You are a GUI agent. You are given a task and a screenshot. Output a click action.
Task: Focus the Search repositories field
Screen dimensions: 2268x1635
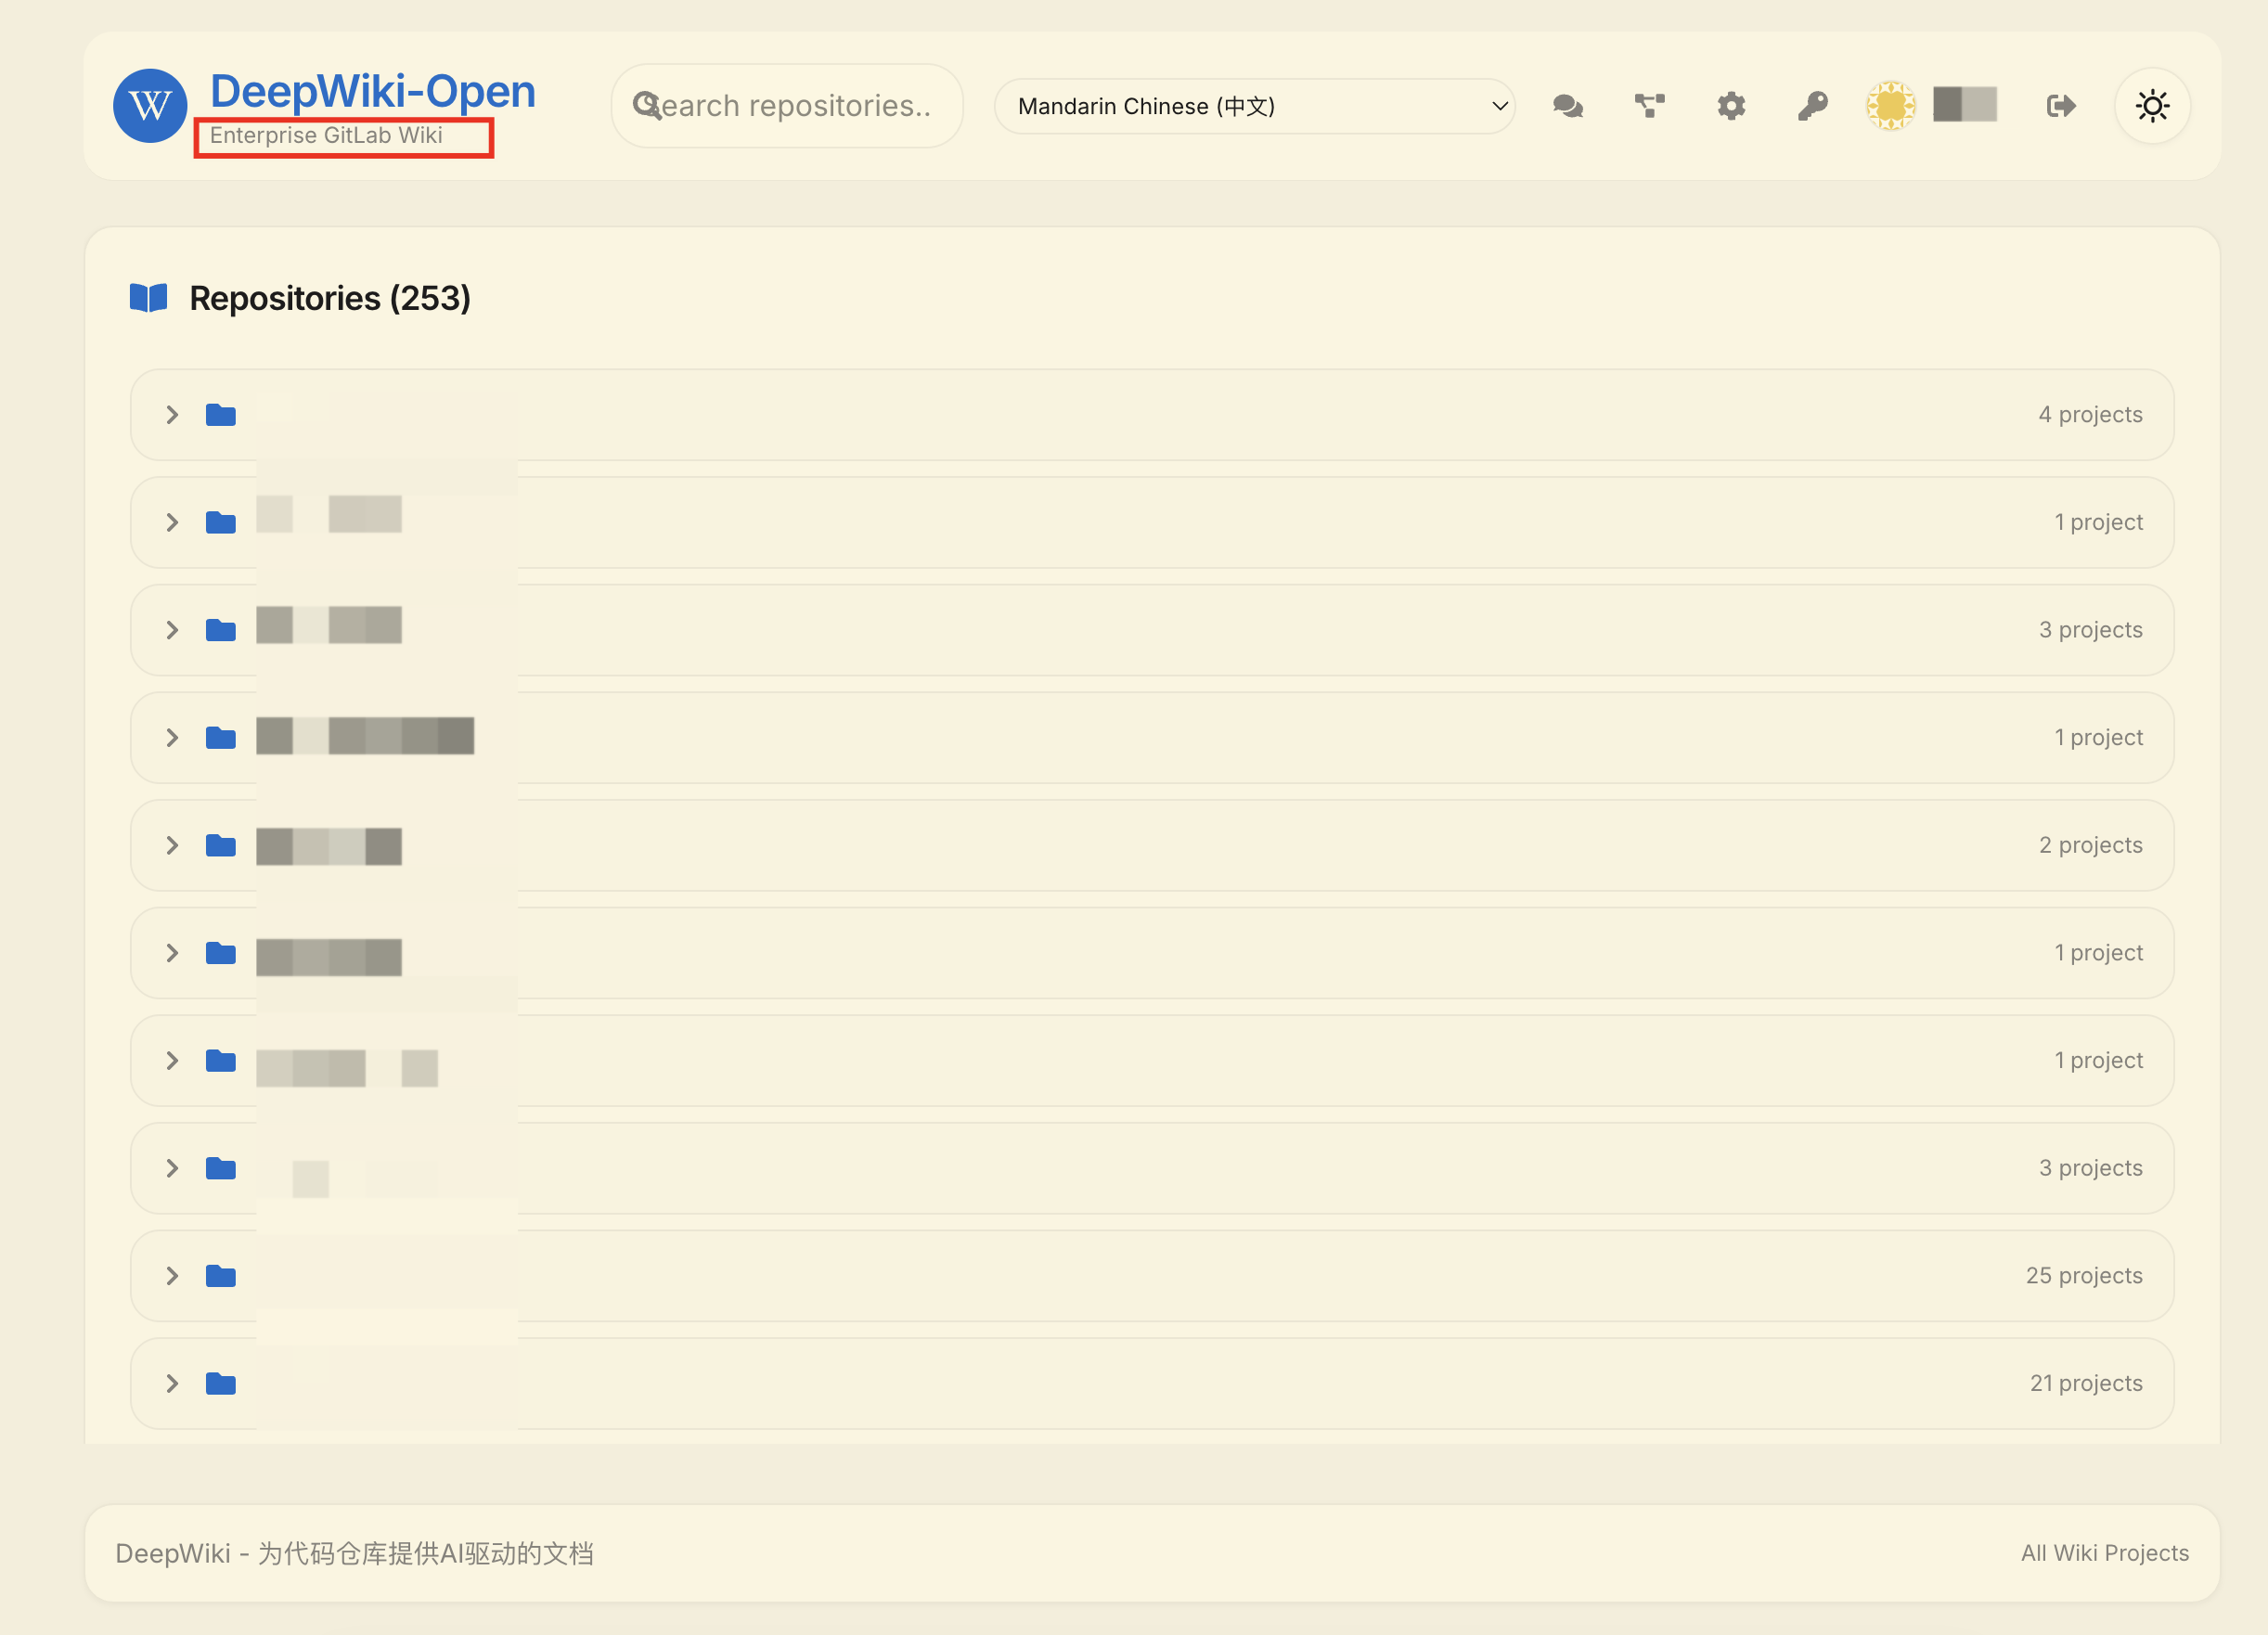787,106
